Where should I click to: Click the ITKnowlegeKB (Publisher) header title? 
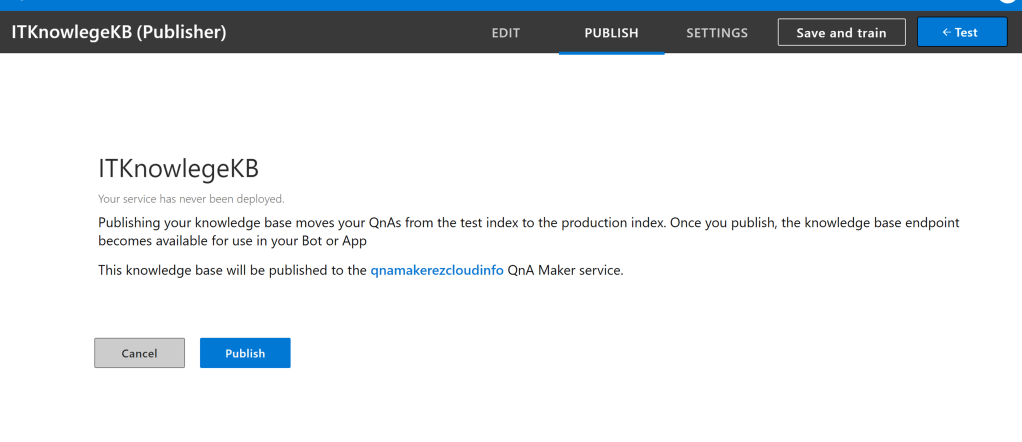119,33
